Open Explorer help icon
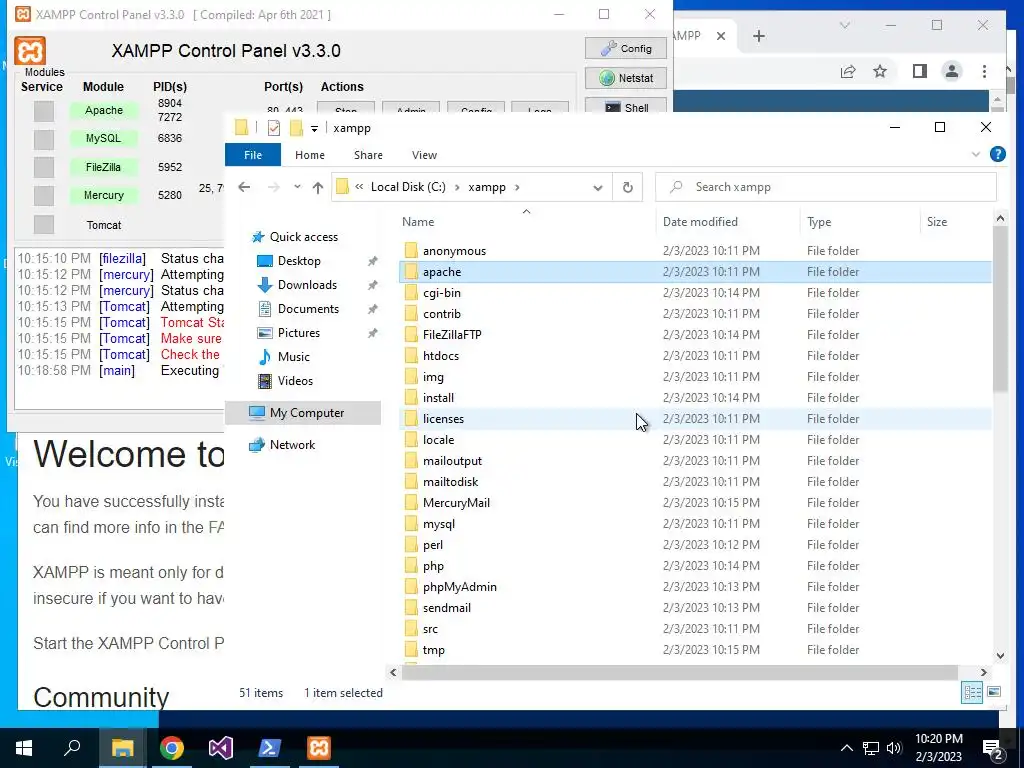The height and width of the screenshot is (768, 1024). coord(997,154)
